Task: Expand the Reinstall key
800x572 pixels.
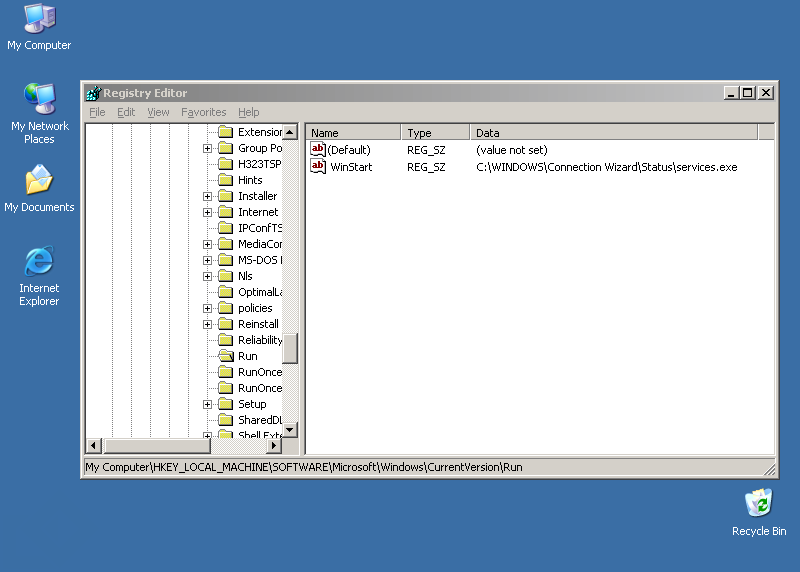Action: (x=207, y=325)
